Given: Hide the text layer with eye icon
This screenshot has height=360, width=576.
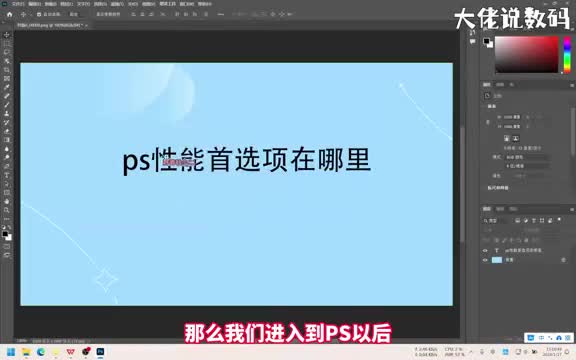Looking at the screenshot, I should tap(485, 251).
